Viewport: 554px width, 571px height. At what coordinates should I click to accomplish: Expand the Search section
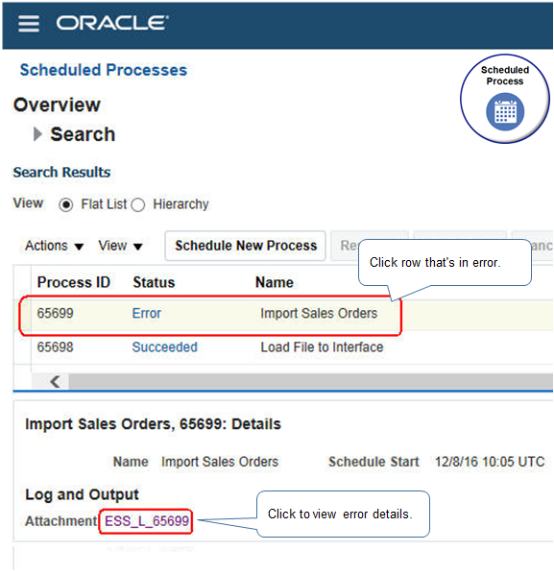tap(38, 134)
